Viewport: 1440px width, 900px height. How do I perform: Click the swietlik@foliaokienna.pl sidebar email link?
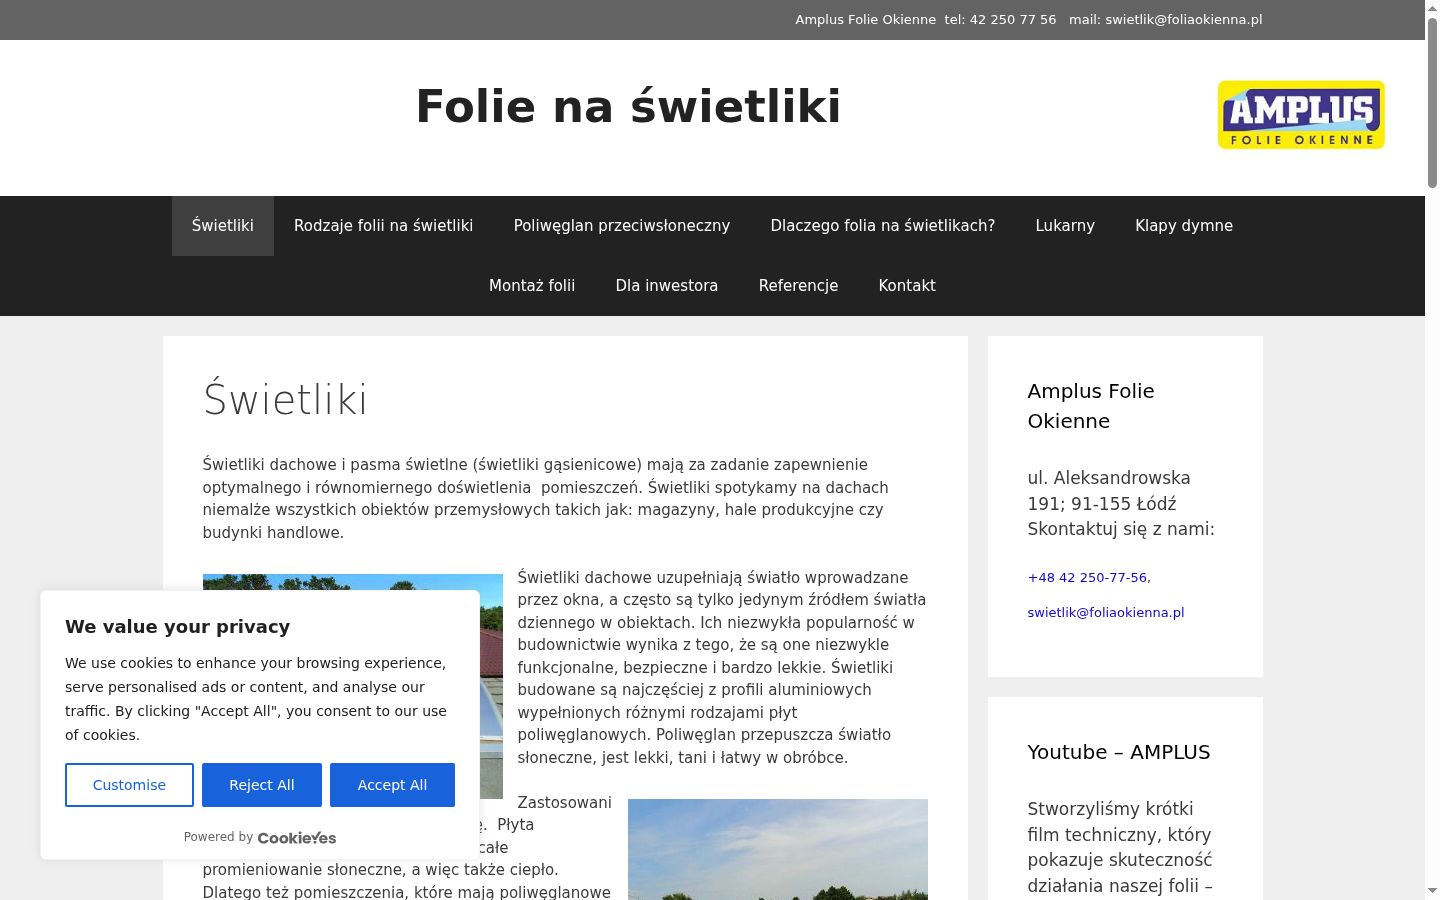coord(1106,613)
